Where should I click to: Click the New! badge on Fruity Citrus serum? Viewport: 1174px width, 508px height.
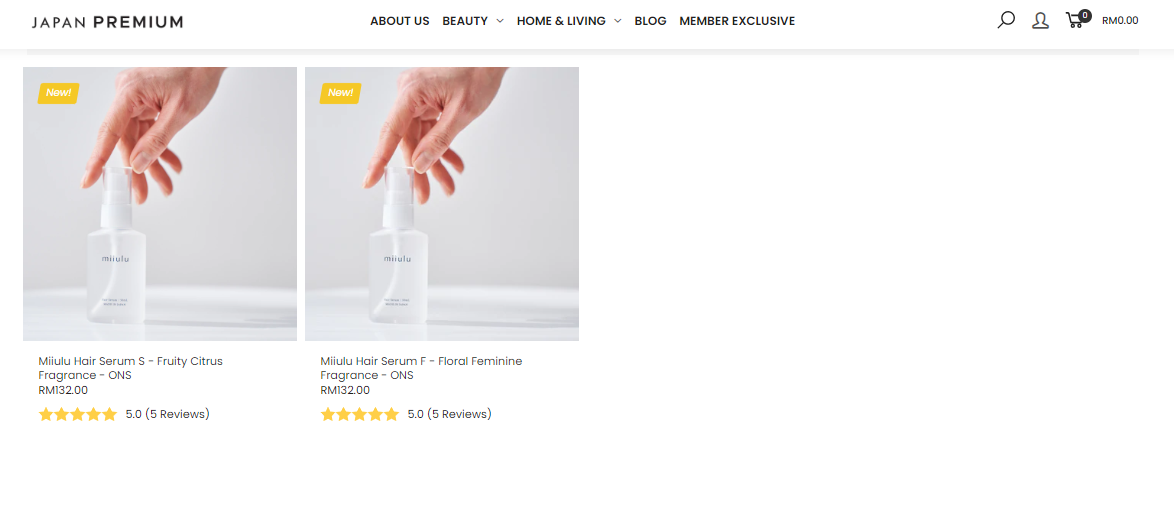click(58, 93)
